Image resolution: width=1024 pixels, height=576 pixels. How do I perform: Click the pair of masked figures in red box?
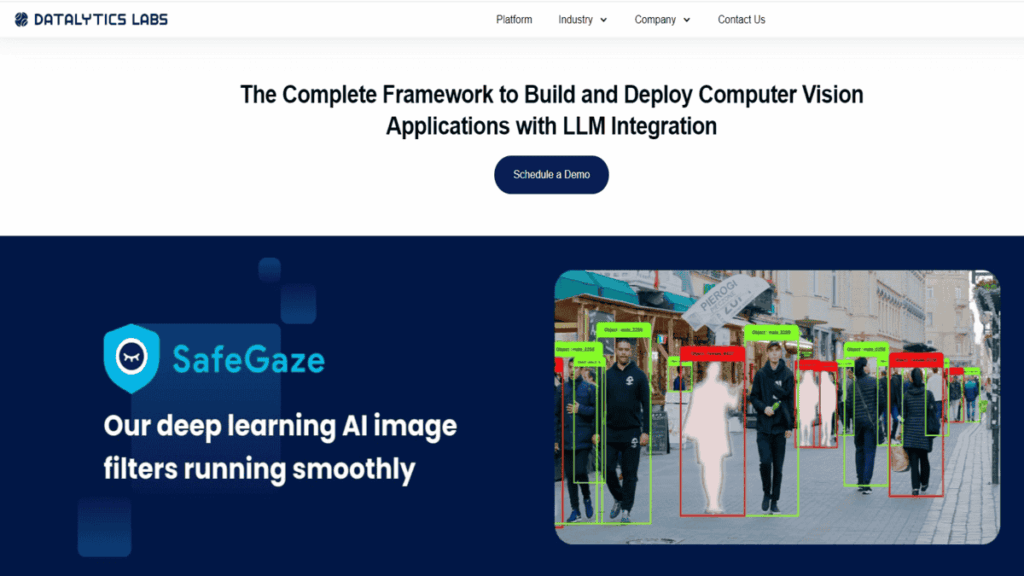pyautogui.click(x=817, y=407)
